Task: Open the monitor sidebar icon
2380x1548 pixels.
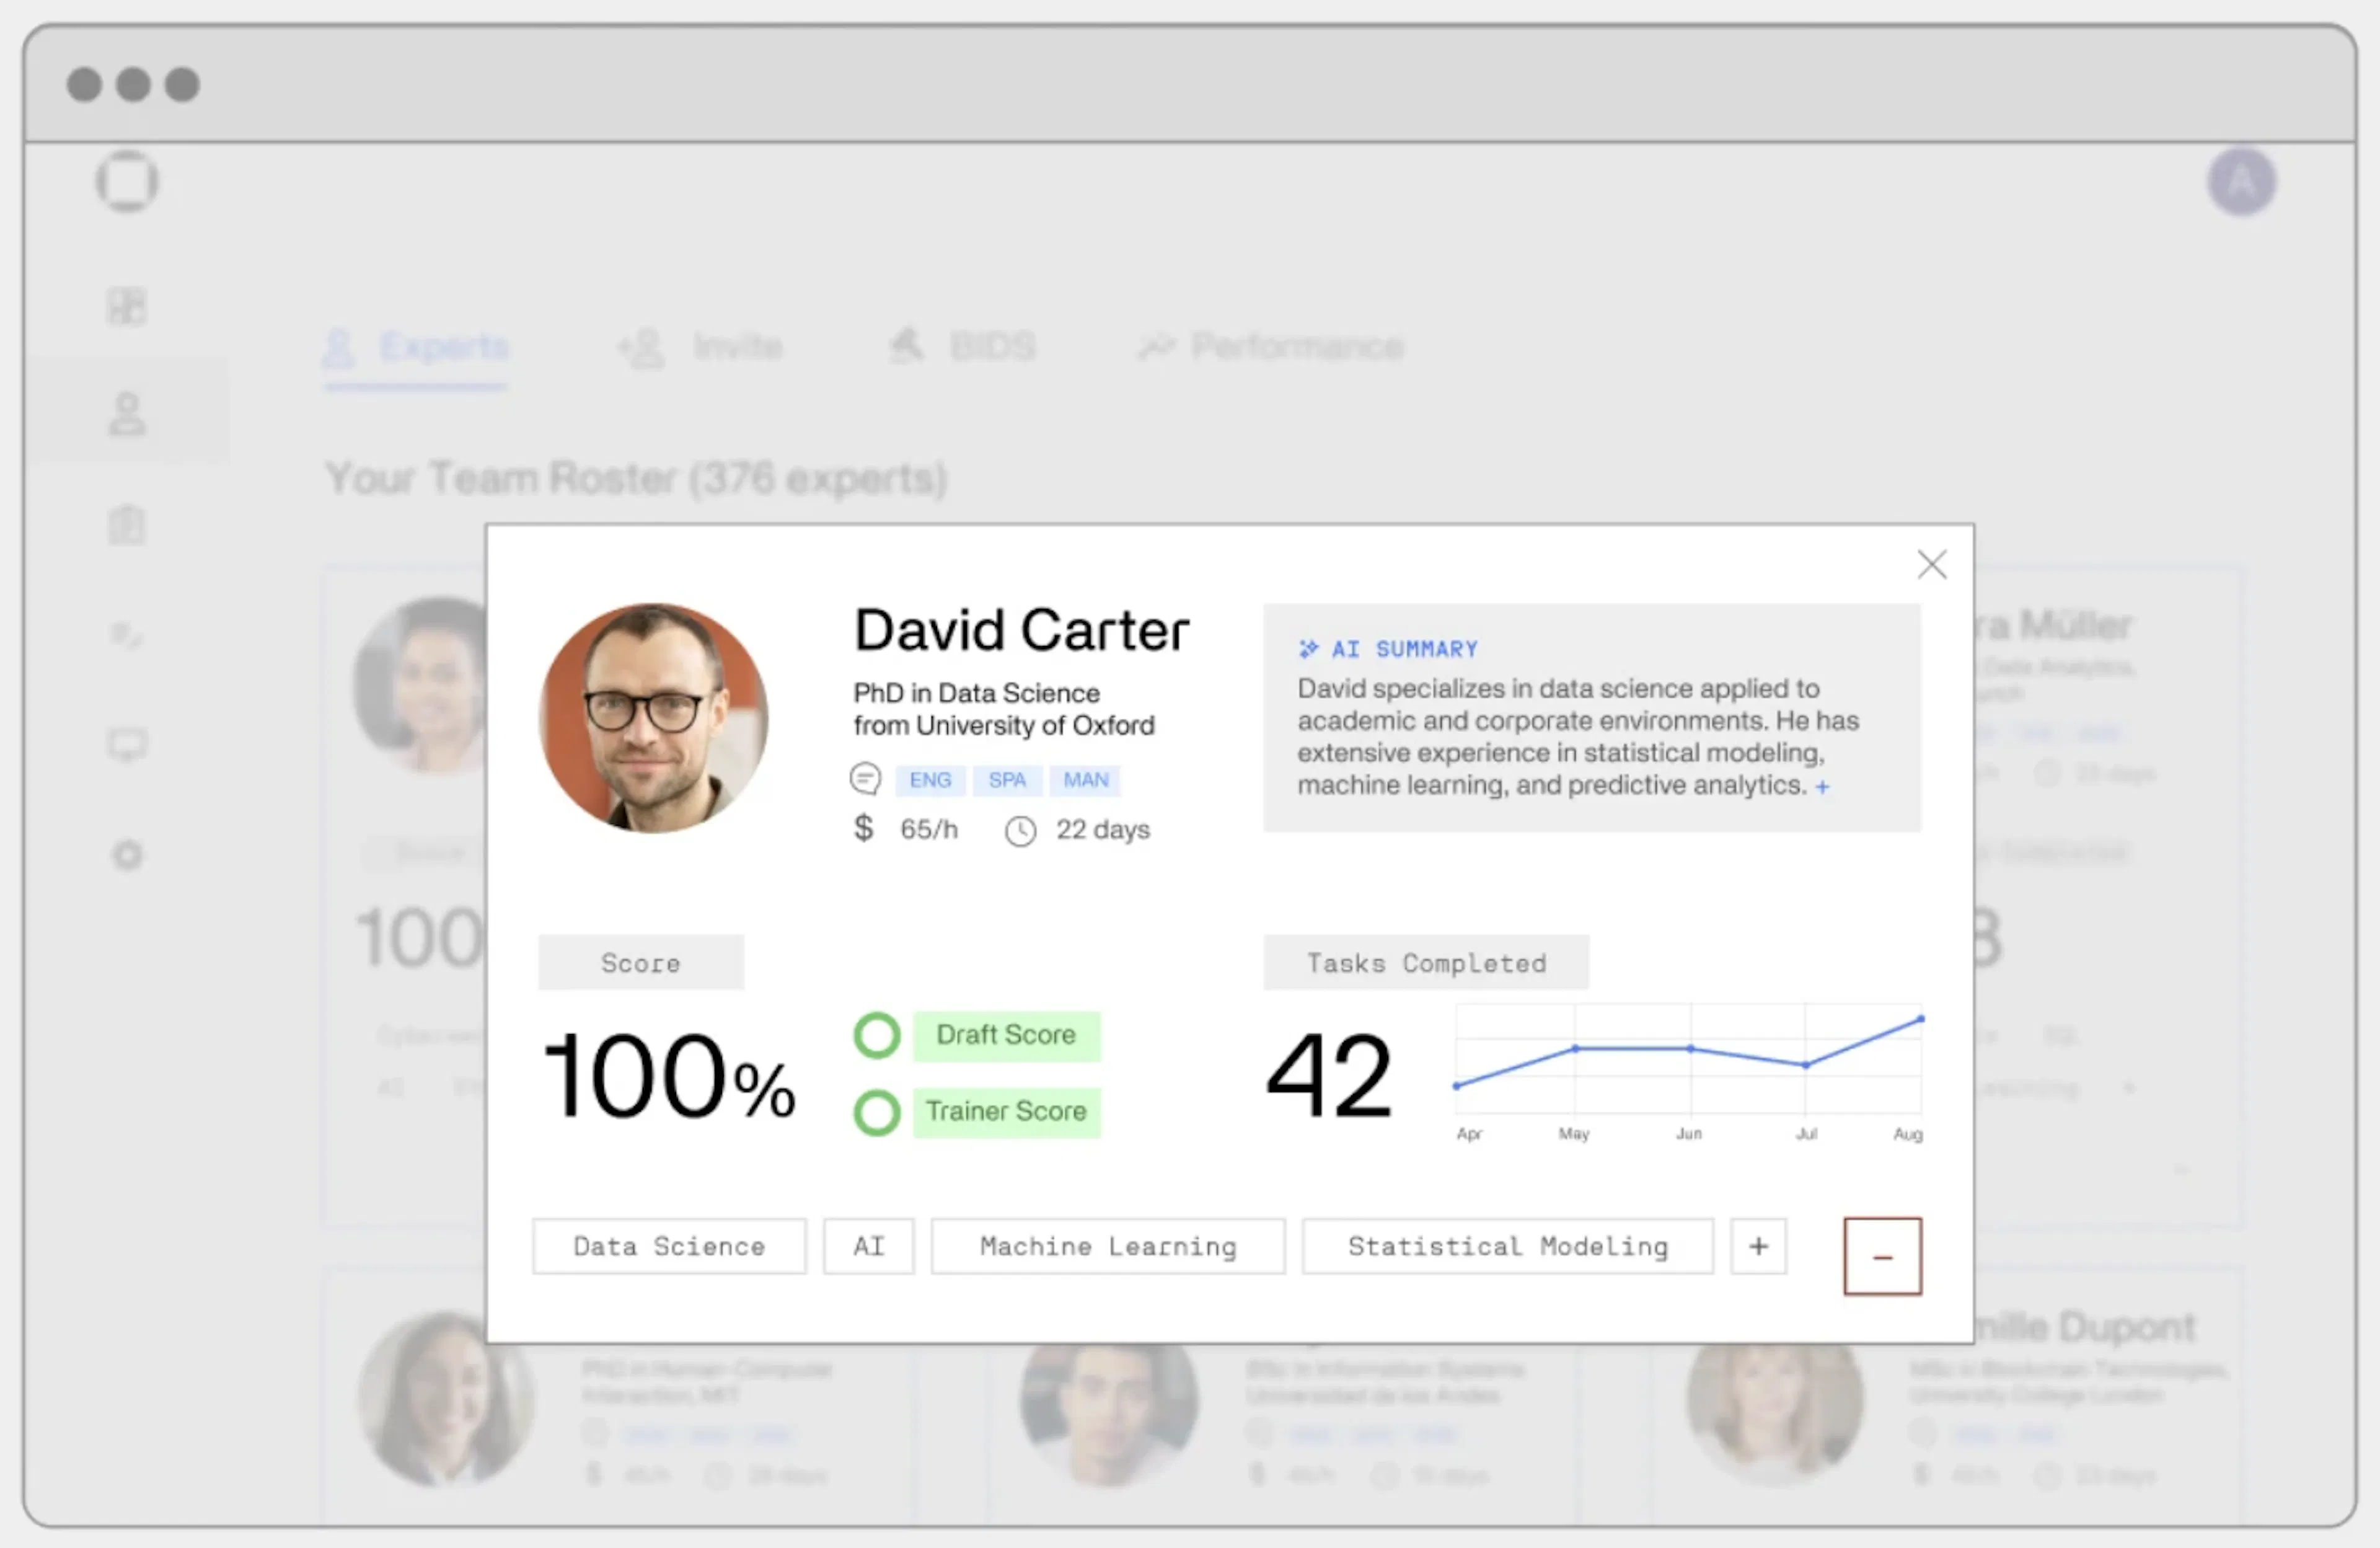Action: point(127,745)
